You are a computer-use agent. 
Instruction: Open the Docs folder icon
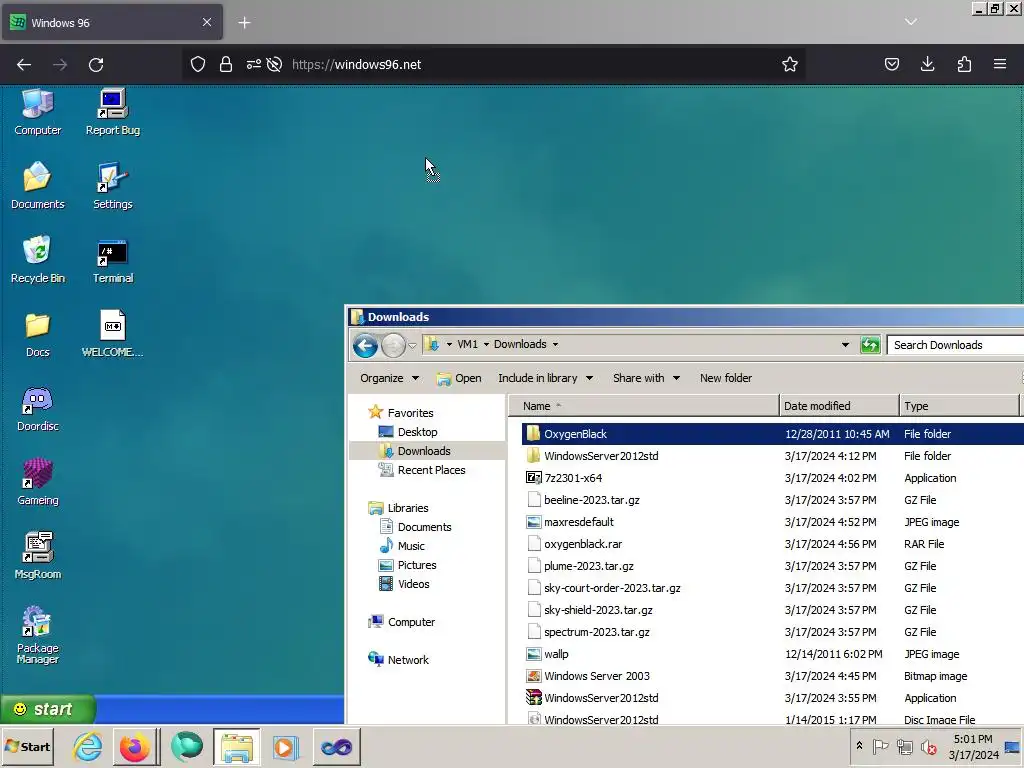point(37,334)
